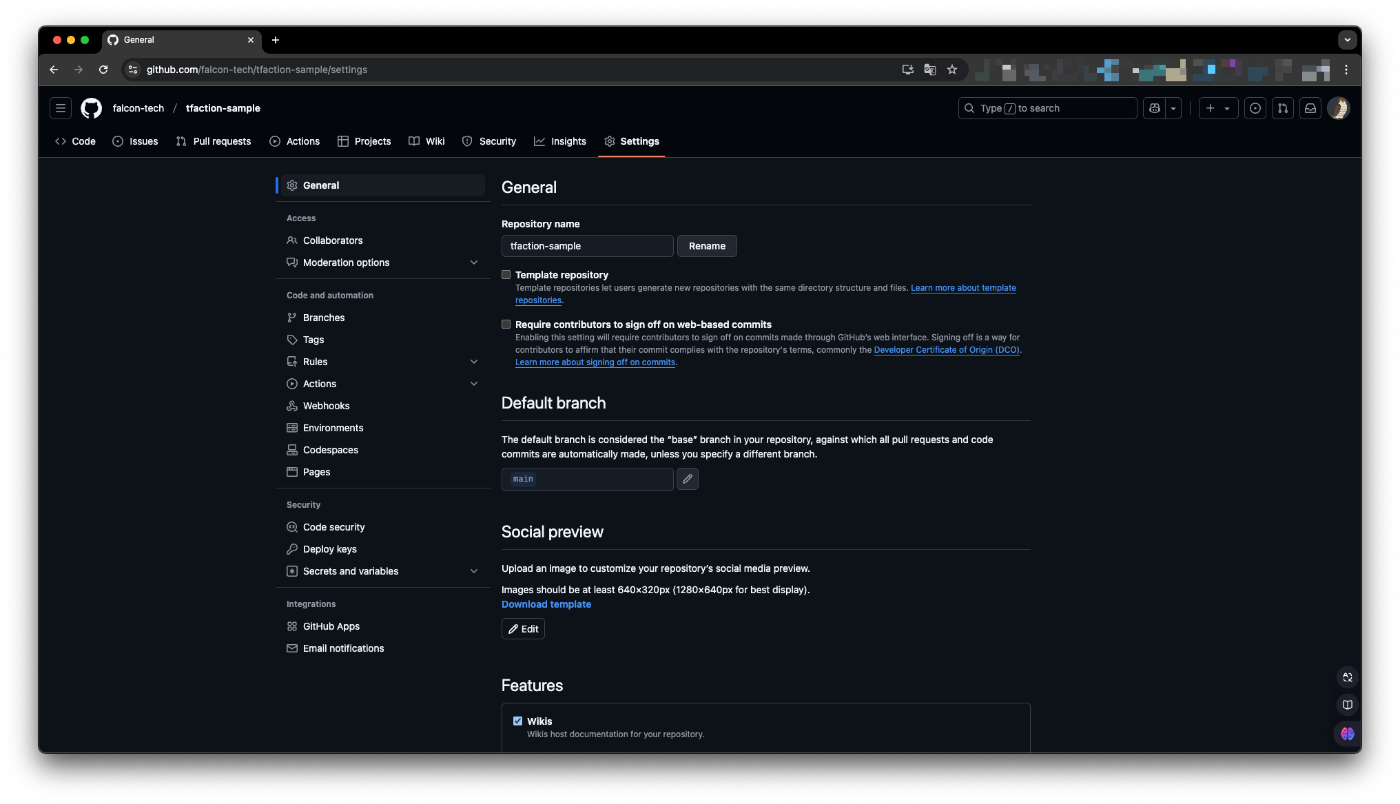The height and width of the screenshot is (804, 1400).
Task: Go back with browser back arrow
Action: (54, 69)
